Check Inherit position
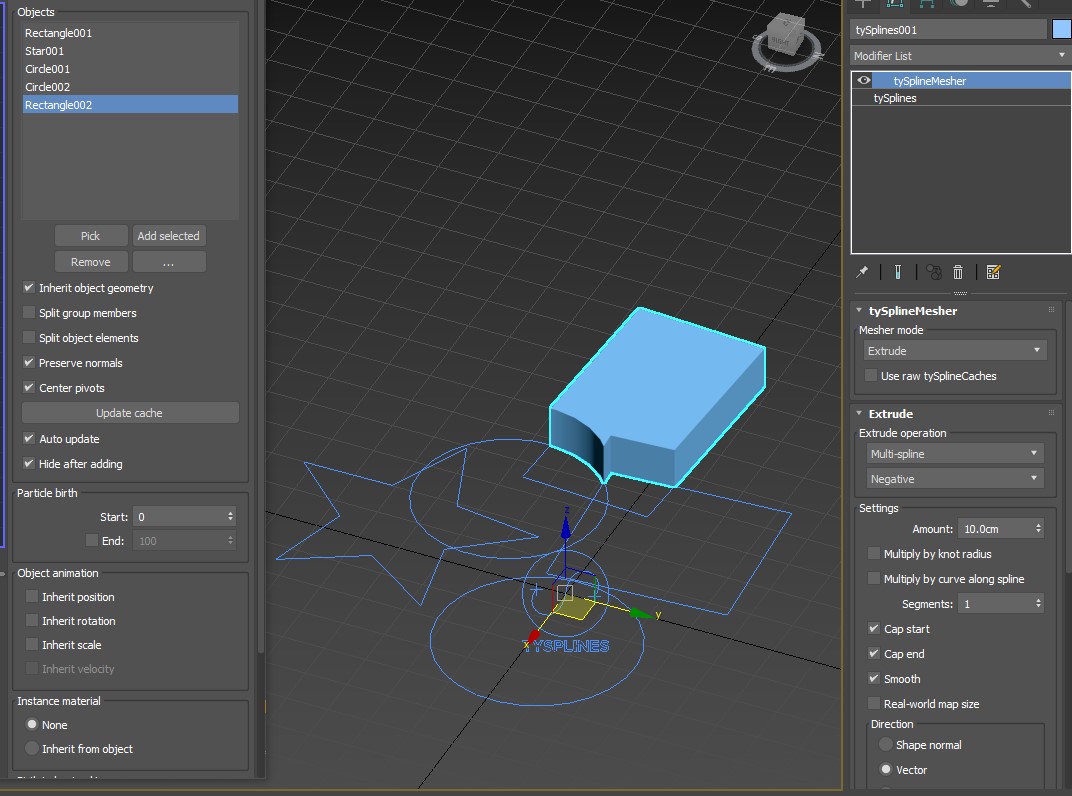The height and width of the screenshot is (796, 1072). [31, 596]
